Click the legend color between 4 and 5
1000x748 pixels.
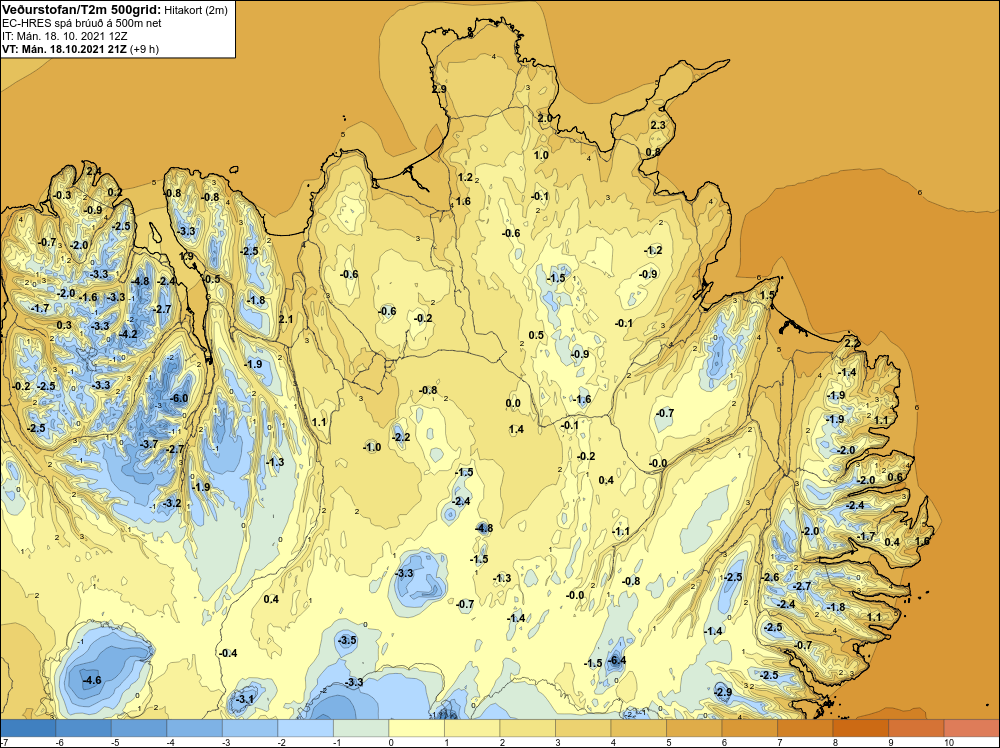638,728
